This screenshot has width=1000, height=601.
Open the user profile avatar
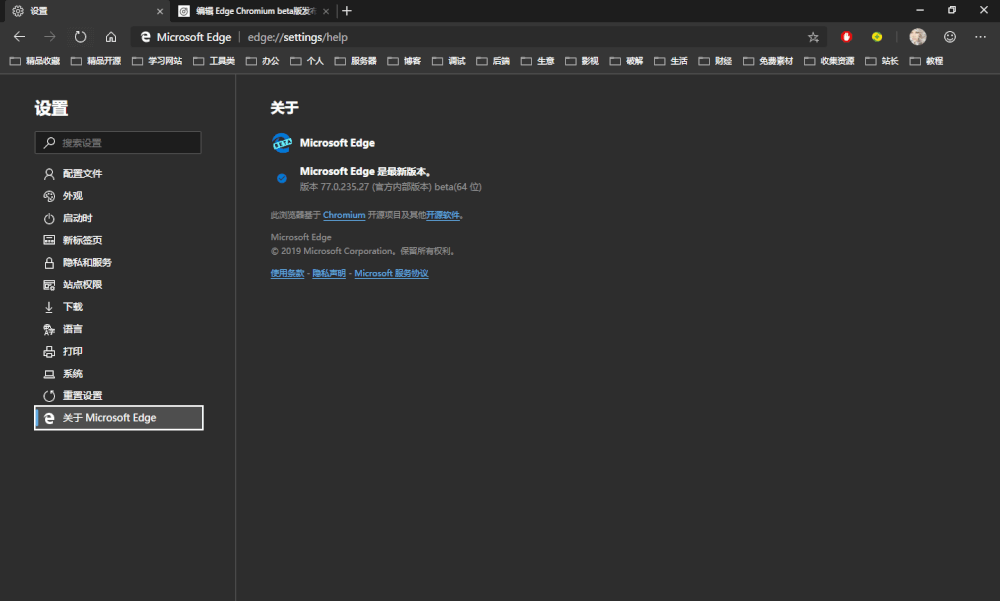pos(918,37)
